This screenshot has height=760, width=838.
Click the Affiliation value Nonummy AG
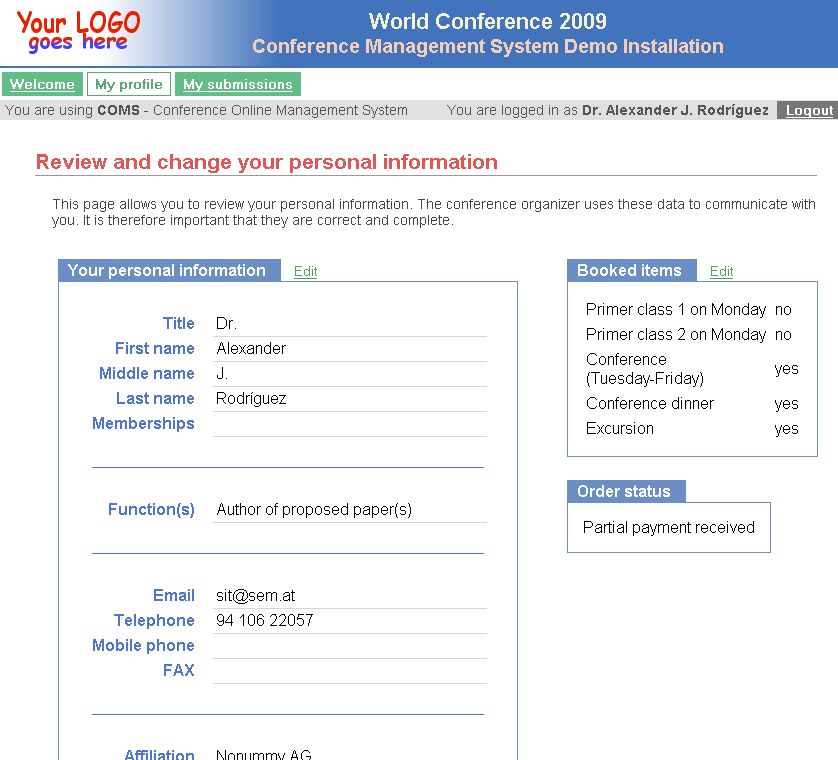click(263, 755)
